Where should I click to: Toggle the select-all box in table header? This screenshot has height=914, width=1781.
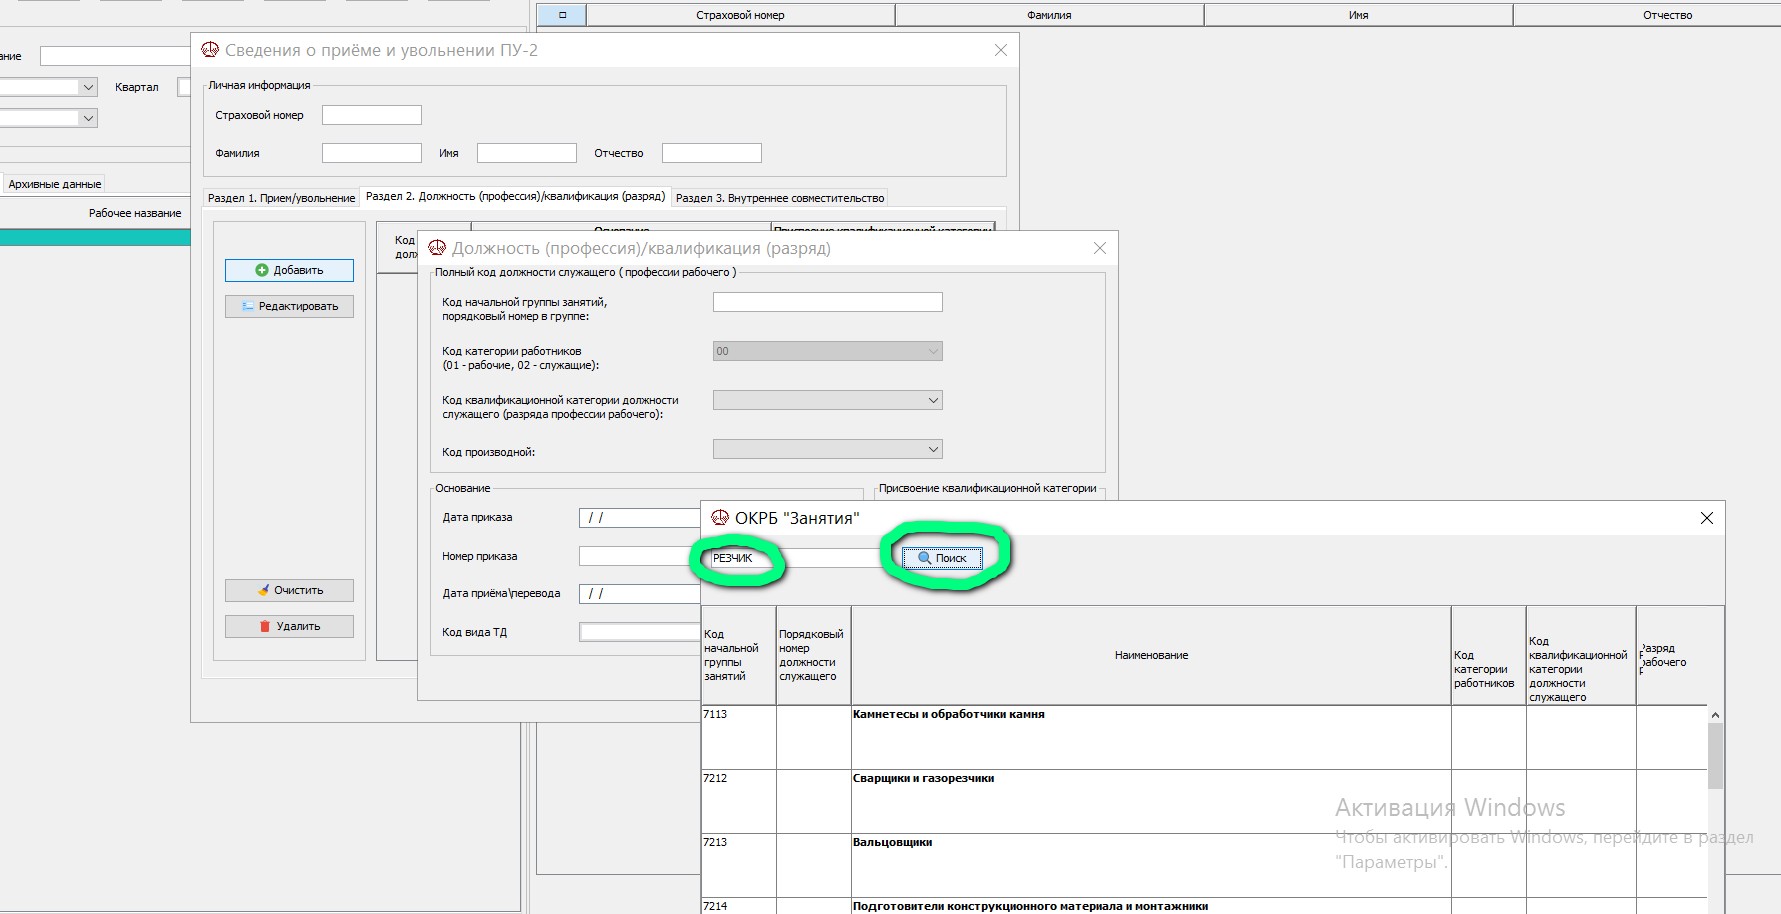(x=562, y=15)
